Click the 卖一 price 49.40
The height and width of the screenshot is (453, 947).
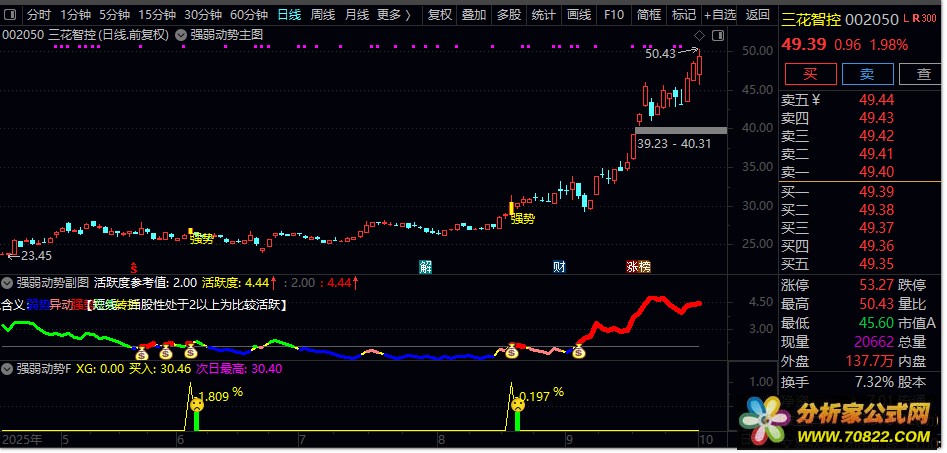pos(876,173)
